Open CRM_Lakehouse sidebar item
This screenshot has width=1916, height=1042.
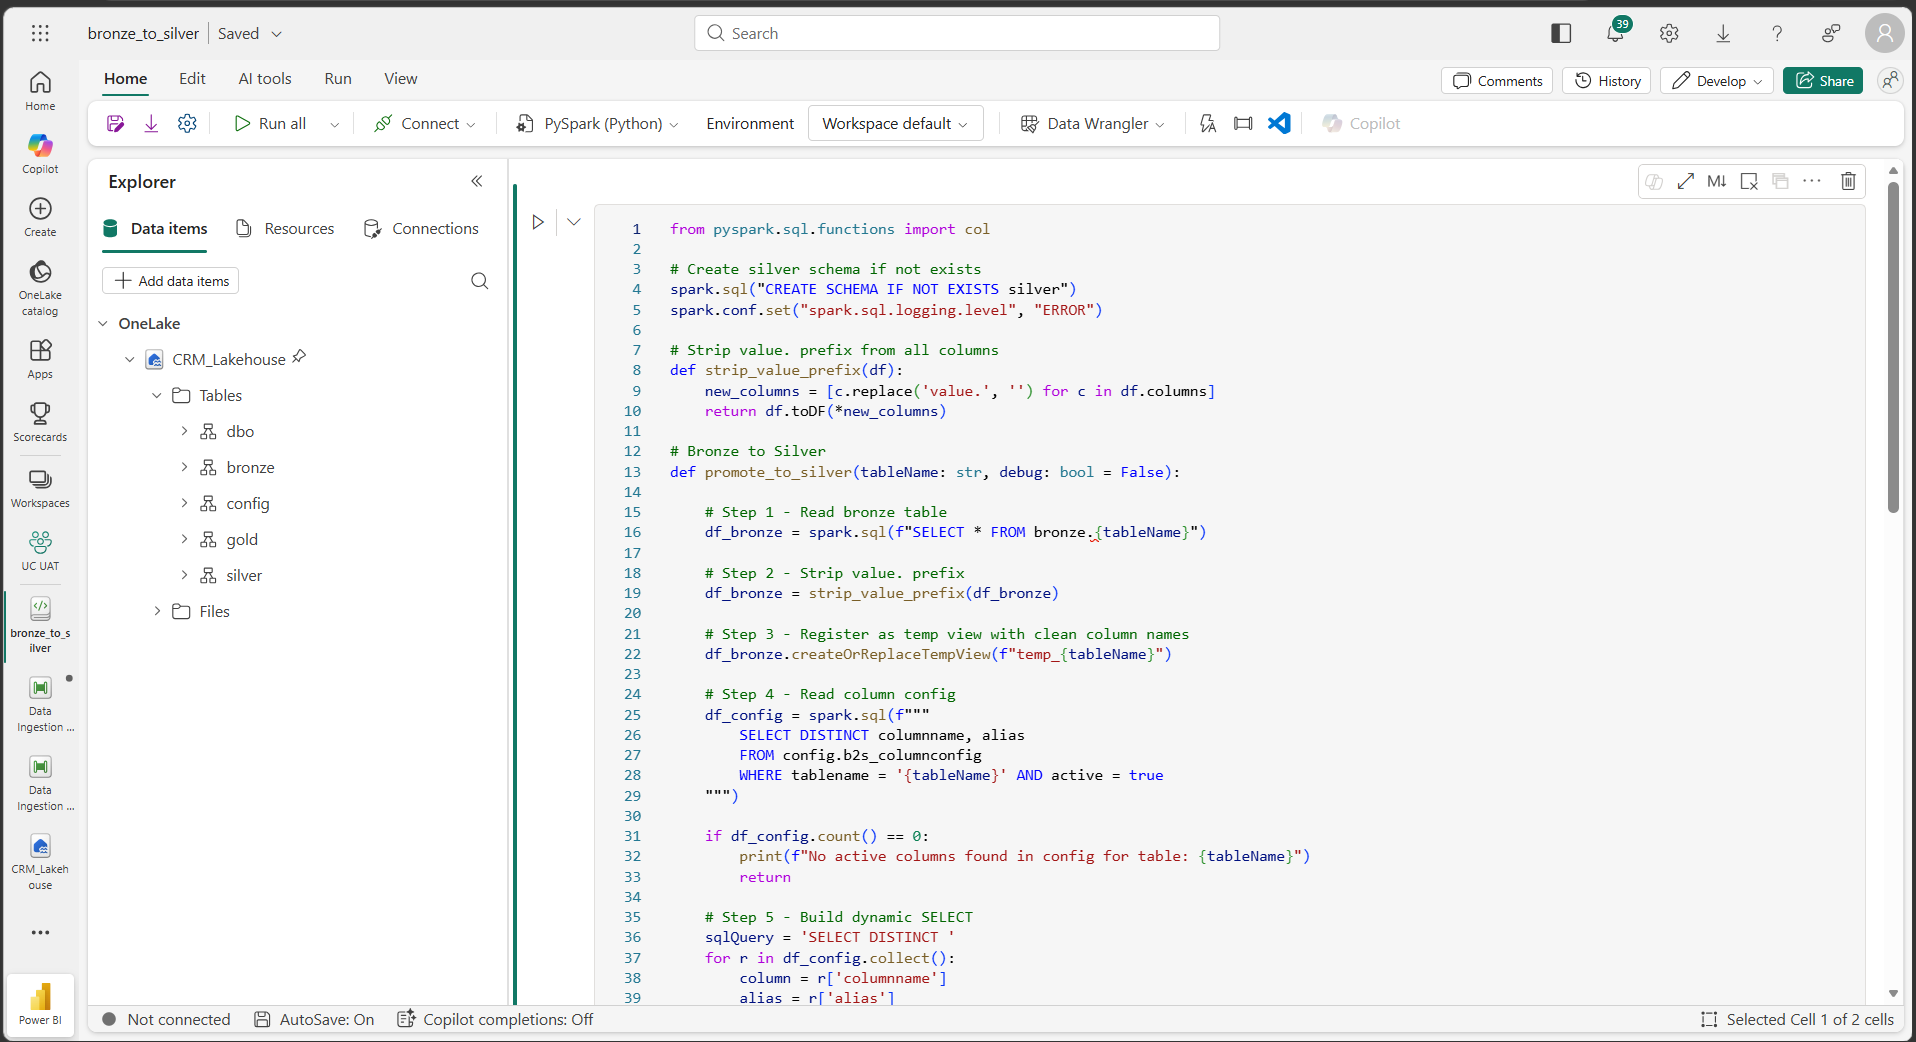point(40,861)
